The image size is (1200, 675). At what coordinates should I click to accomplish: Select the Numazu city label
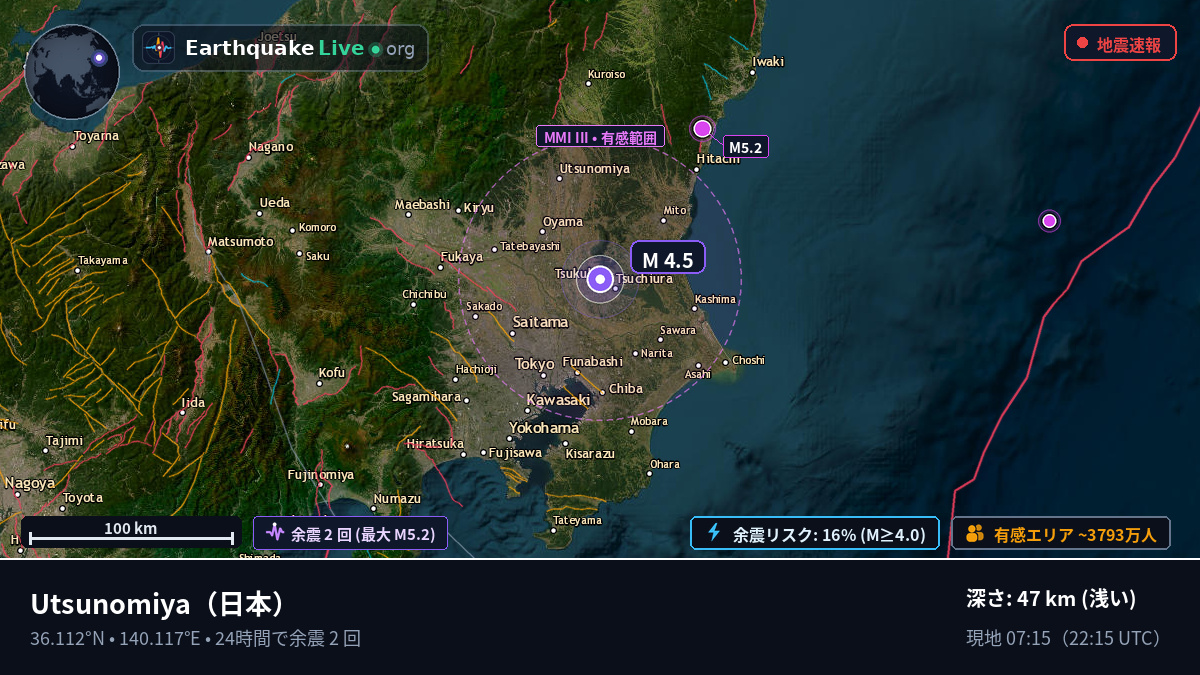397,498
